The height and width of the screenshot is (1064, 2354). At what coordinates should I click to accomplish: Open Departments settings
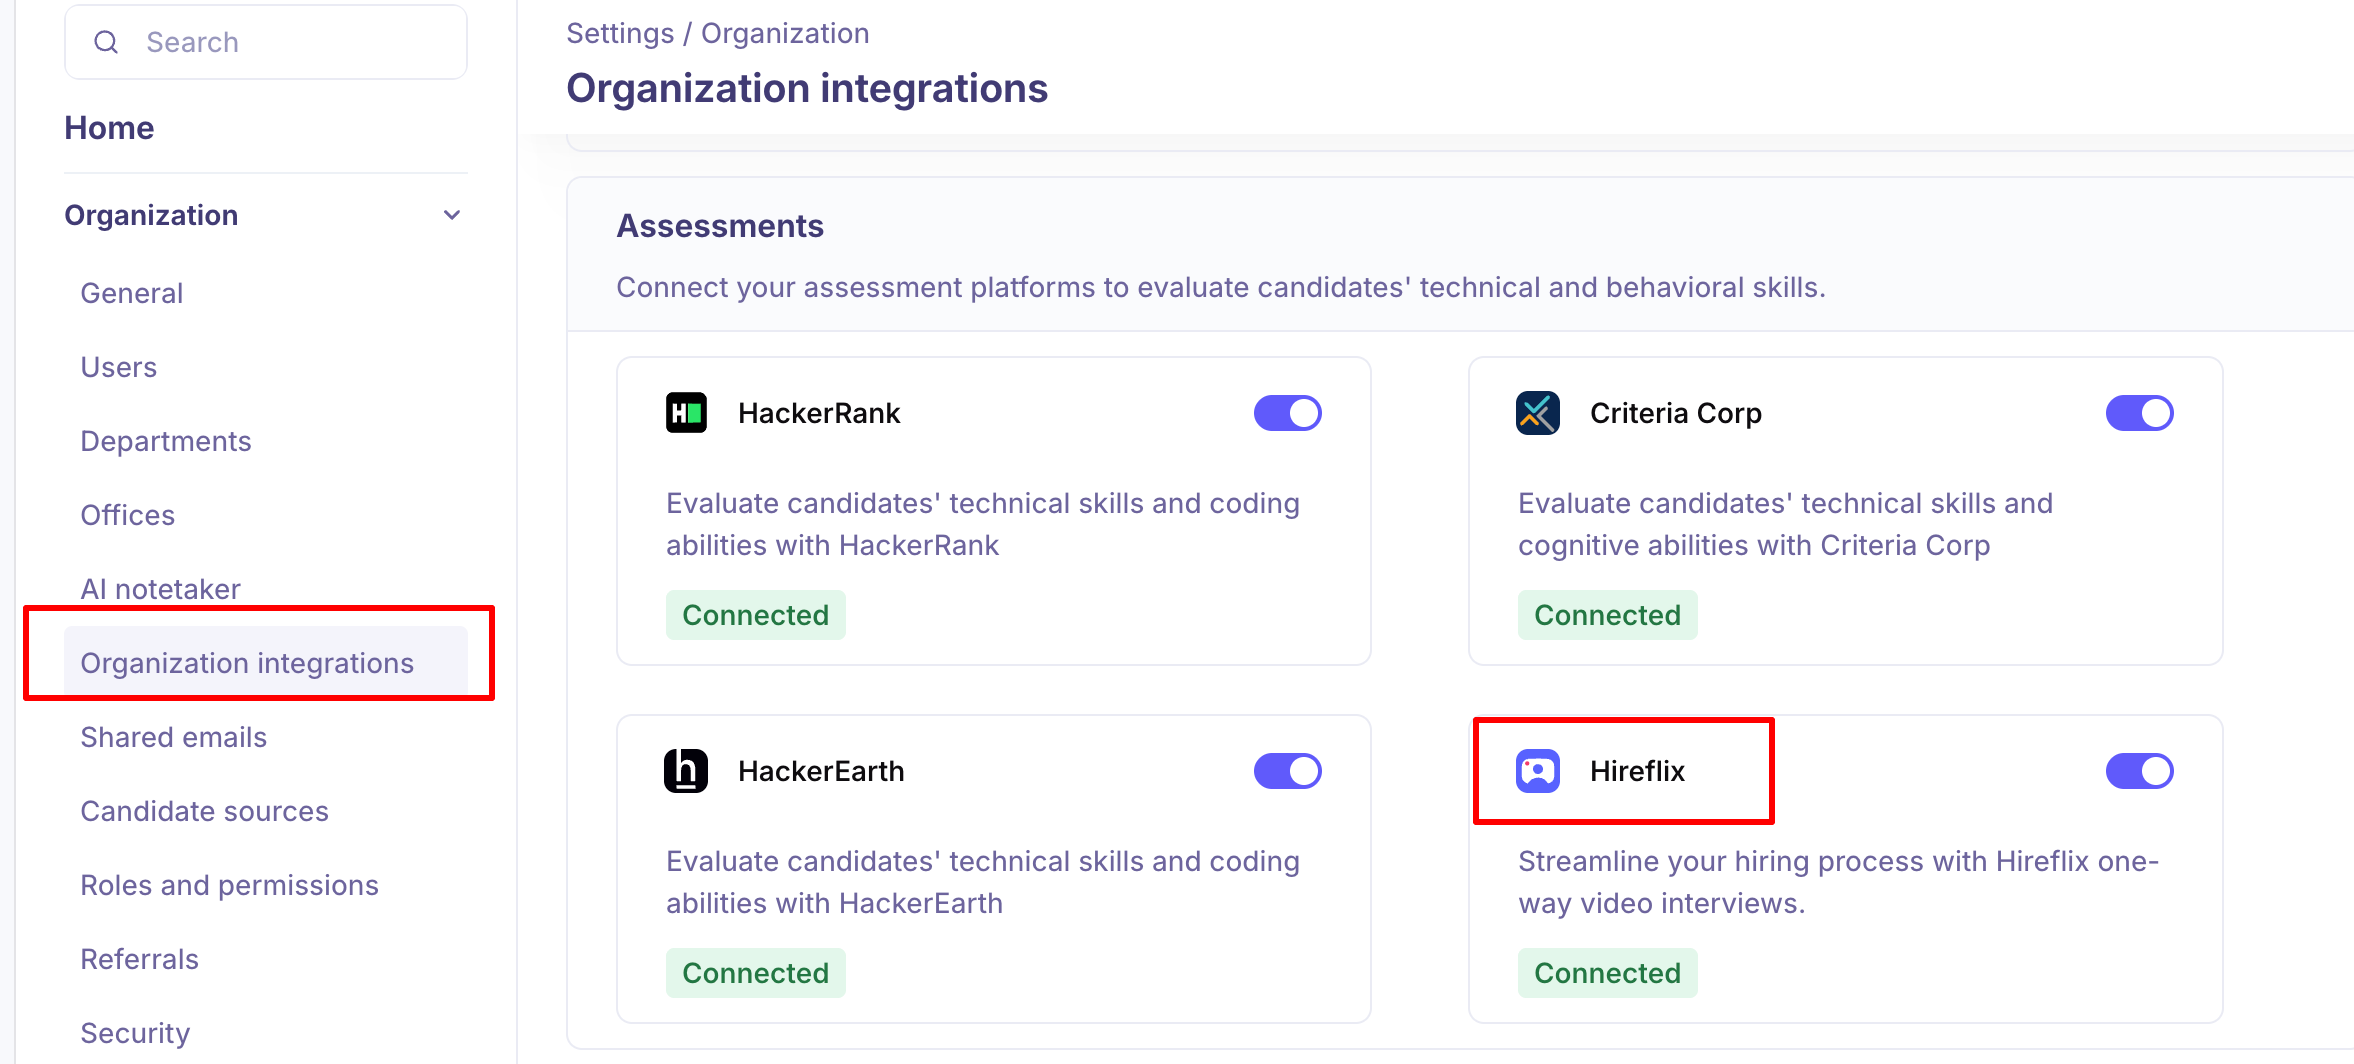tap(166, 441)
